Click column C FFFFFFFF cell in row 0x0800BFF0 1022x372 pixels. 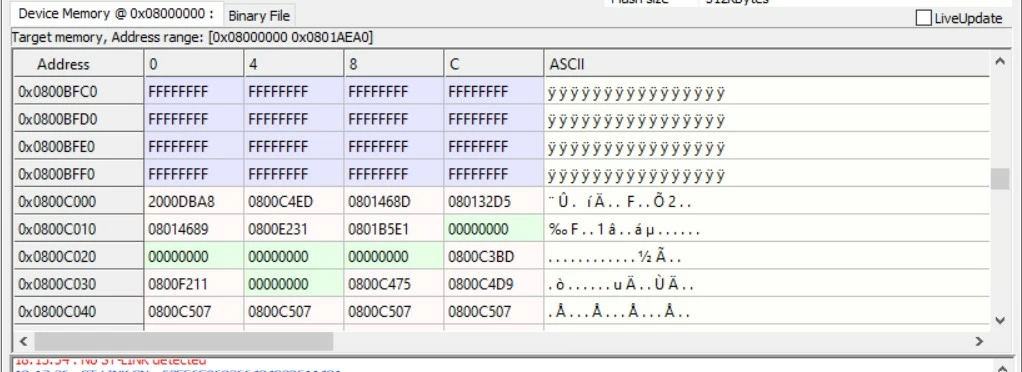[494, 174]
